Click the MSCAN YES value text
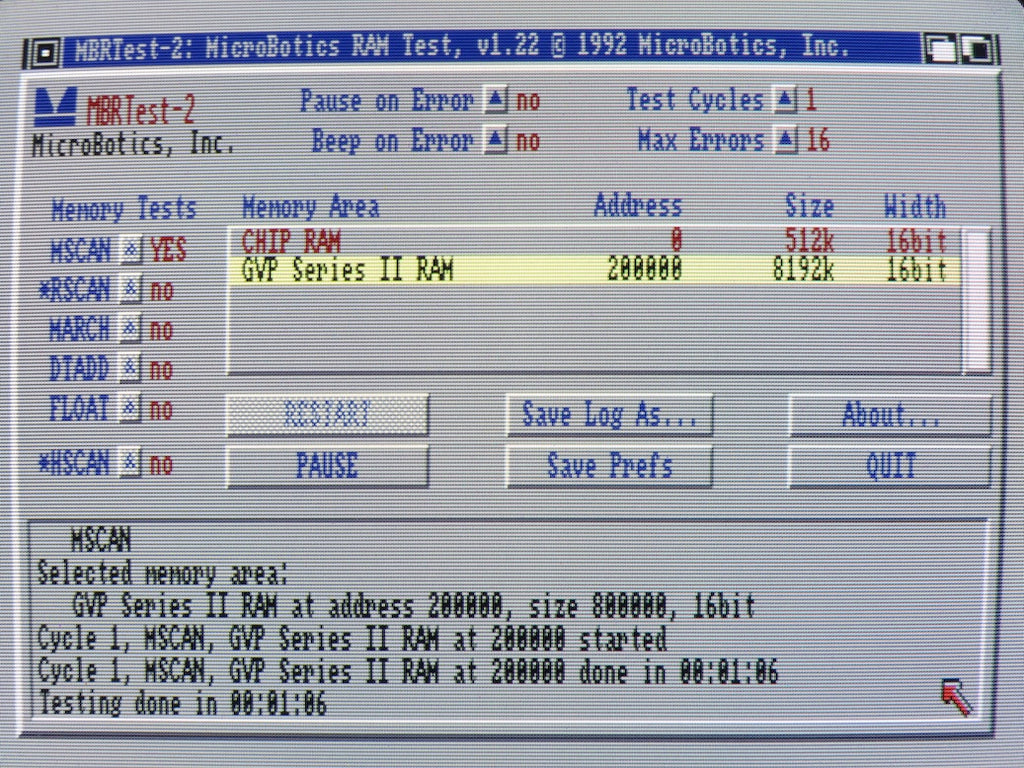The image size is (1024, 768). click(168, 250)
